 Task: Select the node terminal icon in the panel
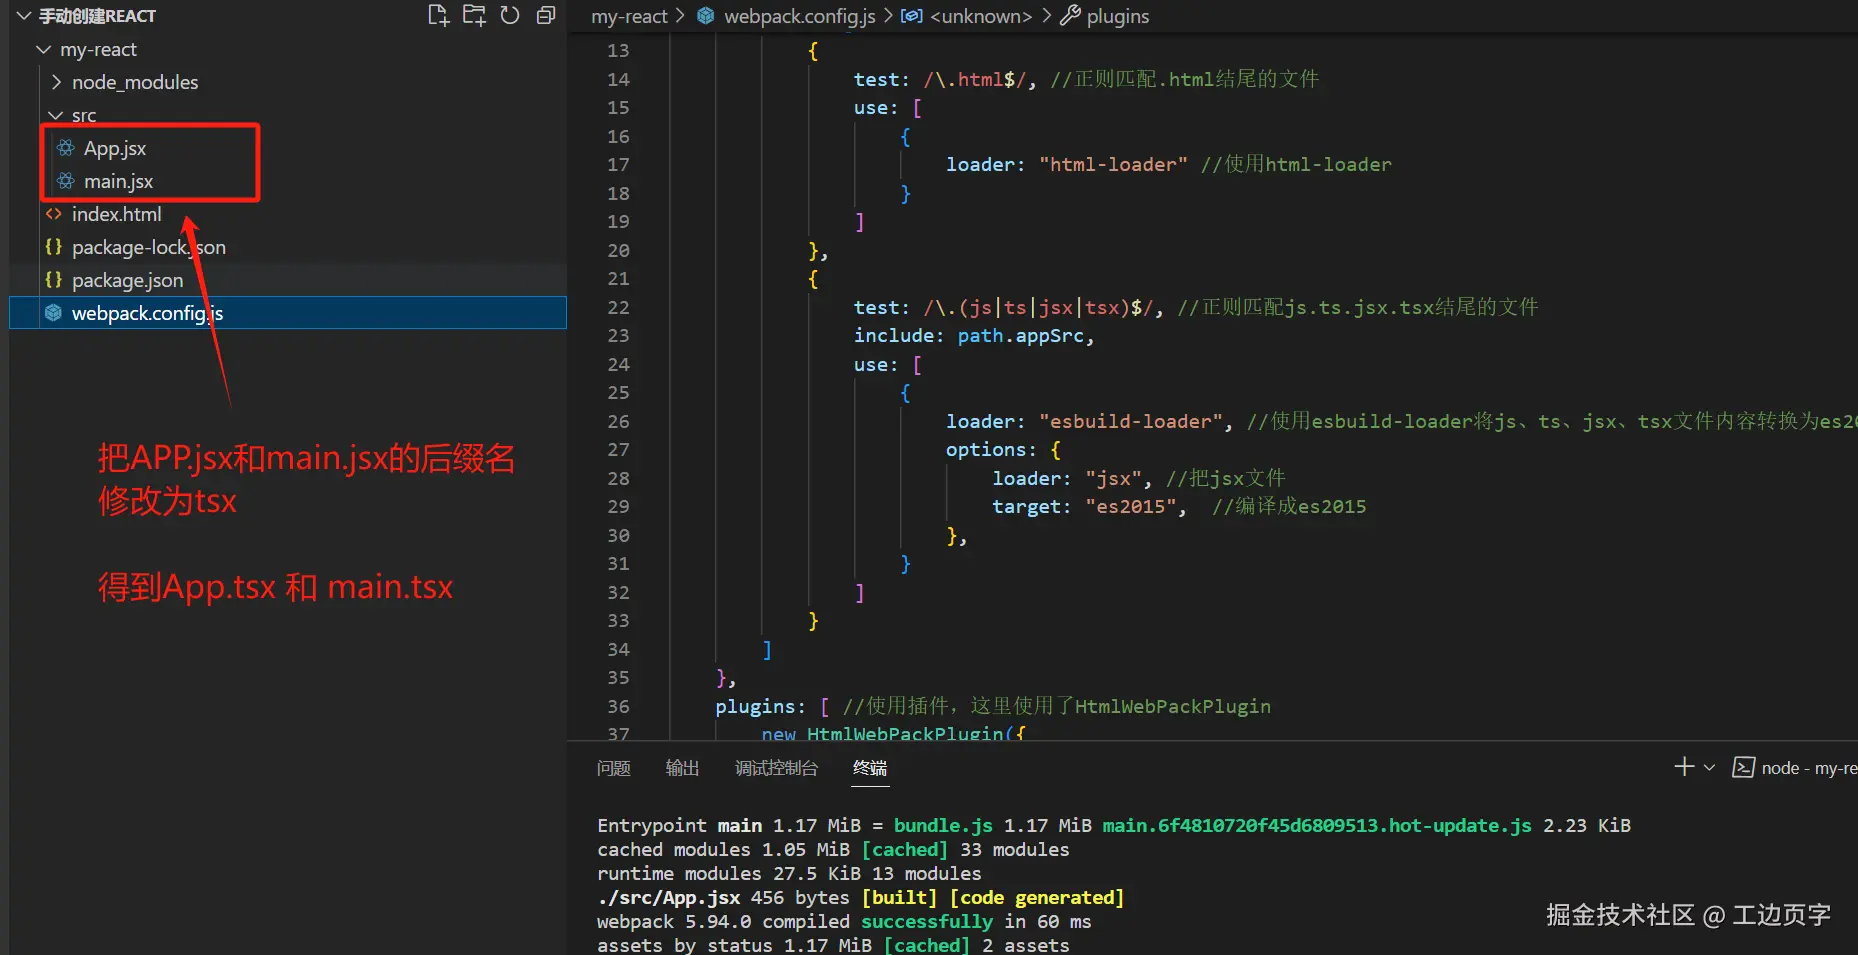1743,767
